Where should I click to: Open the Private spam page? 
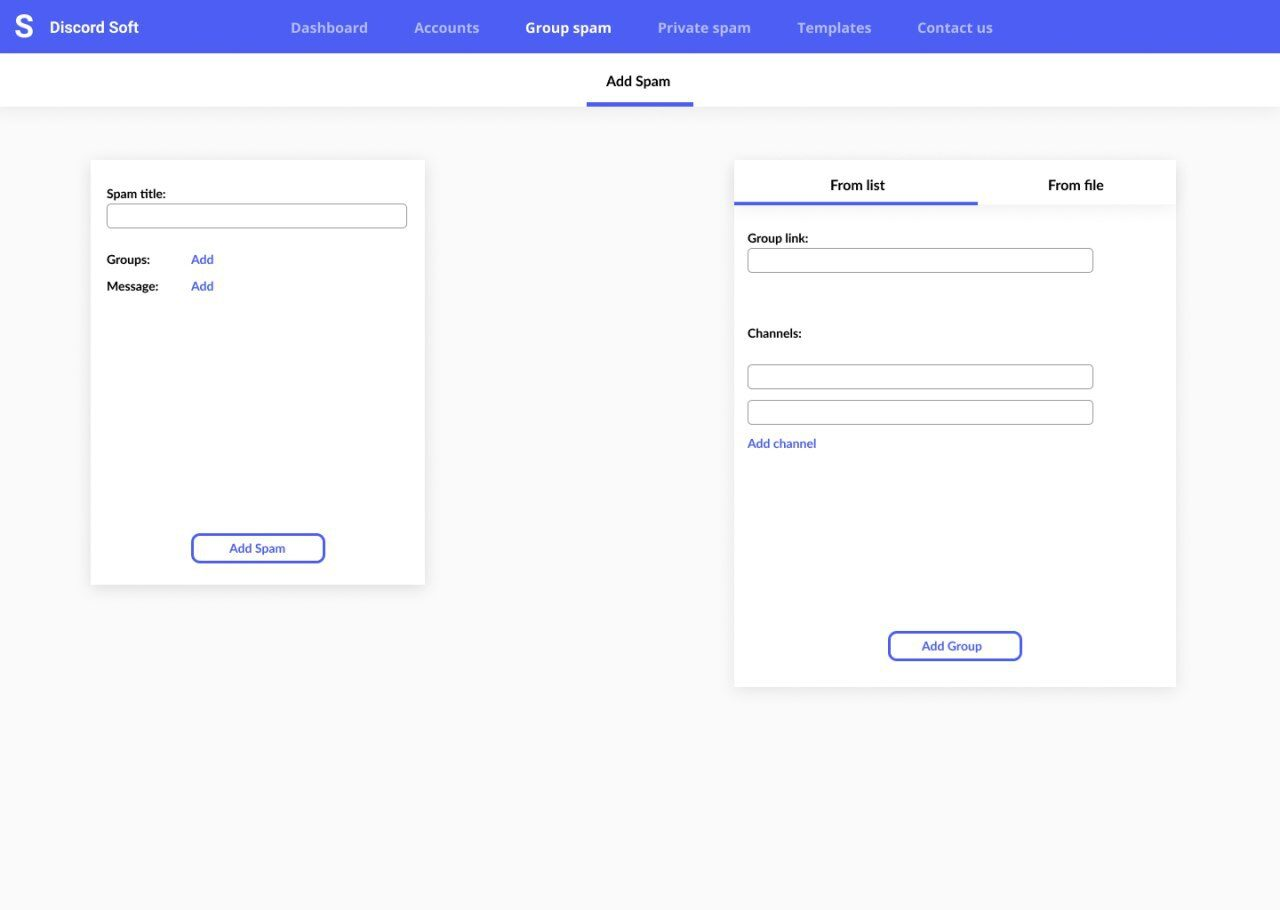704,28
